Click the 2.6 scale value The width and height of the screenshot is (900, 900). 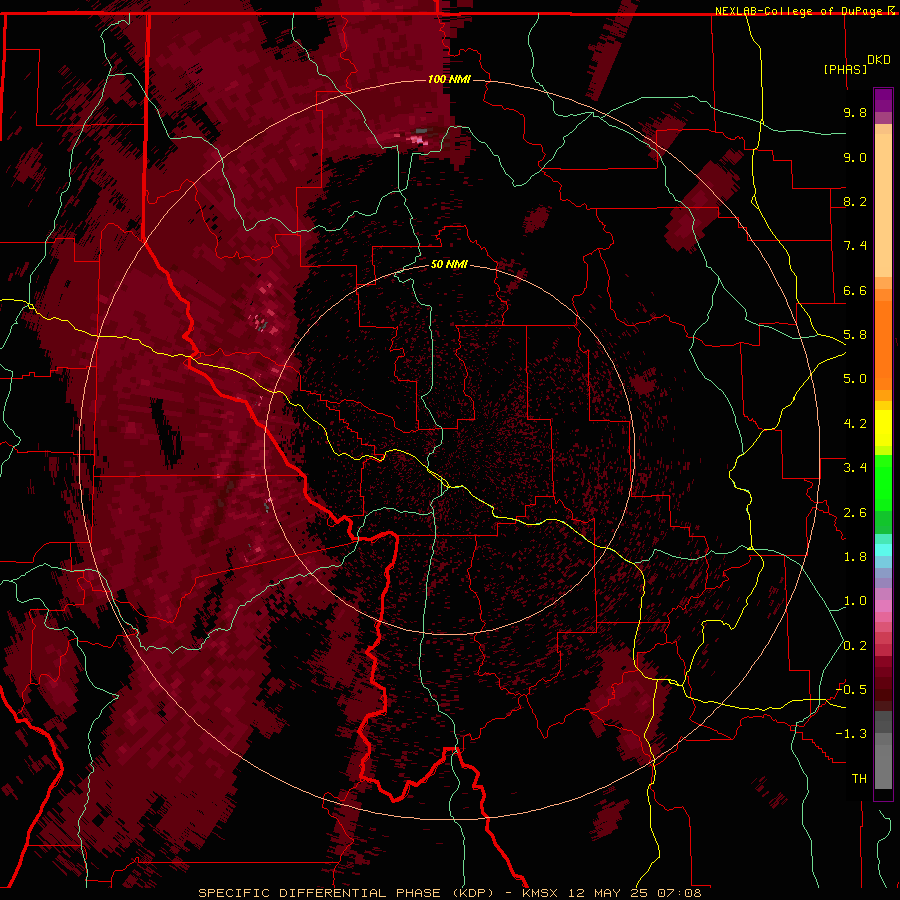click(x=855, y=513)
